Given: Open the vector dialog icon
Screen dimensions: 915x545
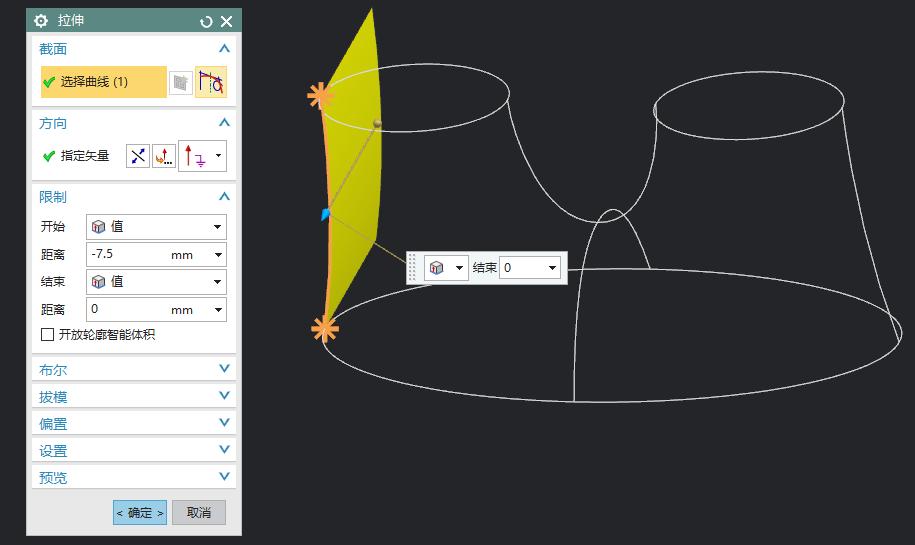Looking at the screenshot, I should pos(163,156).
